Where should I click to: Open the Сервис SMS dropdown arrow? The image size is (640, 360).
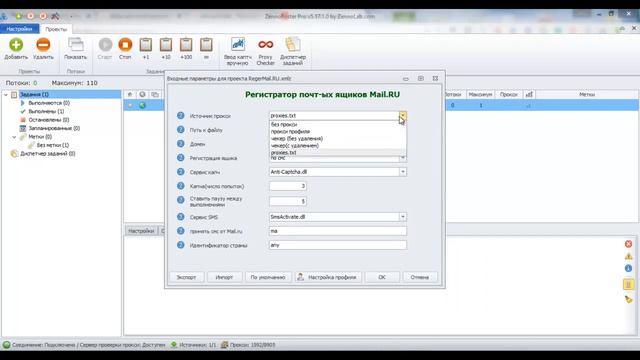click(x=402, y=217)
